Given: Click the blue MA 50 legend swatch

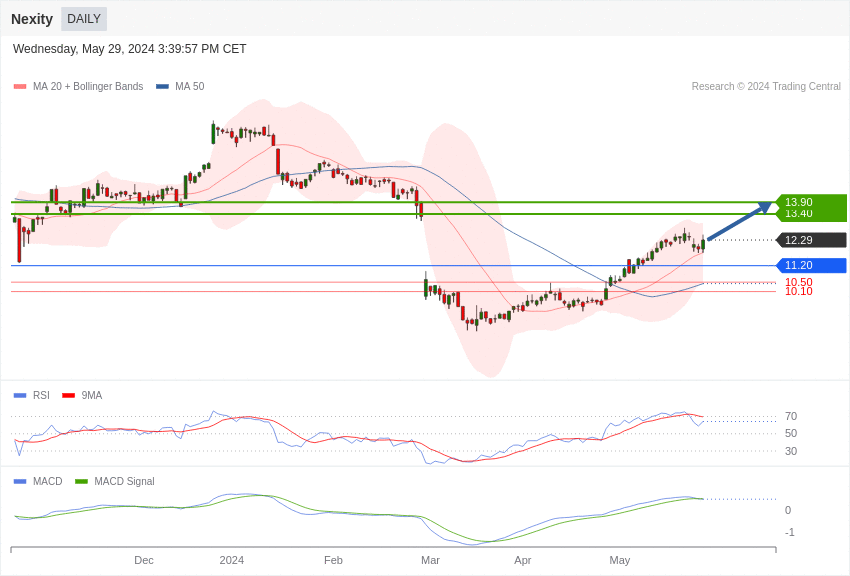Looking at the screenshot, I should 162,87.
